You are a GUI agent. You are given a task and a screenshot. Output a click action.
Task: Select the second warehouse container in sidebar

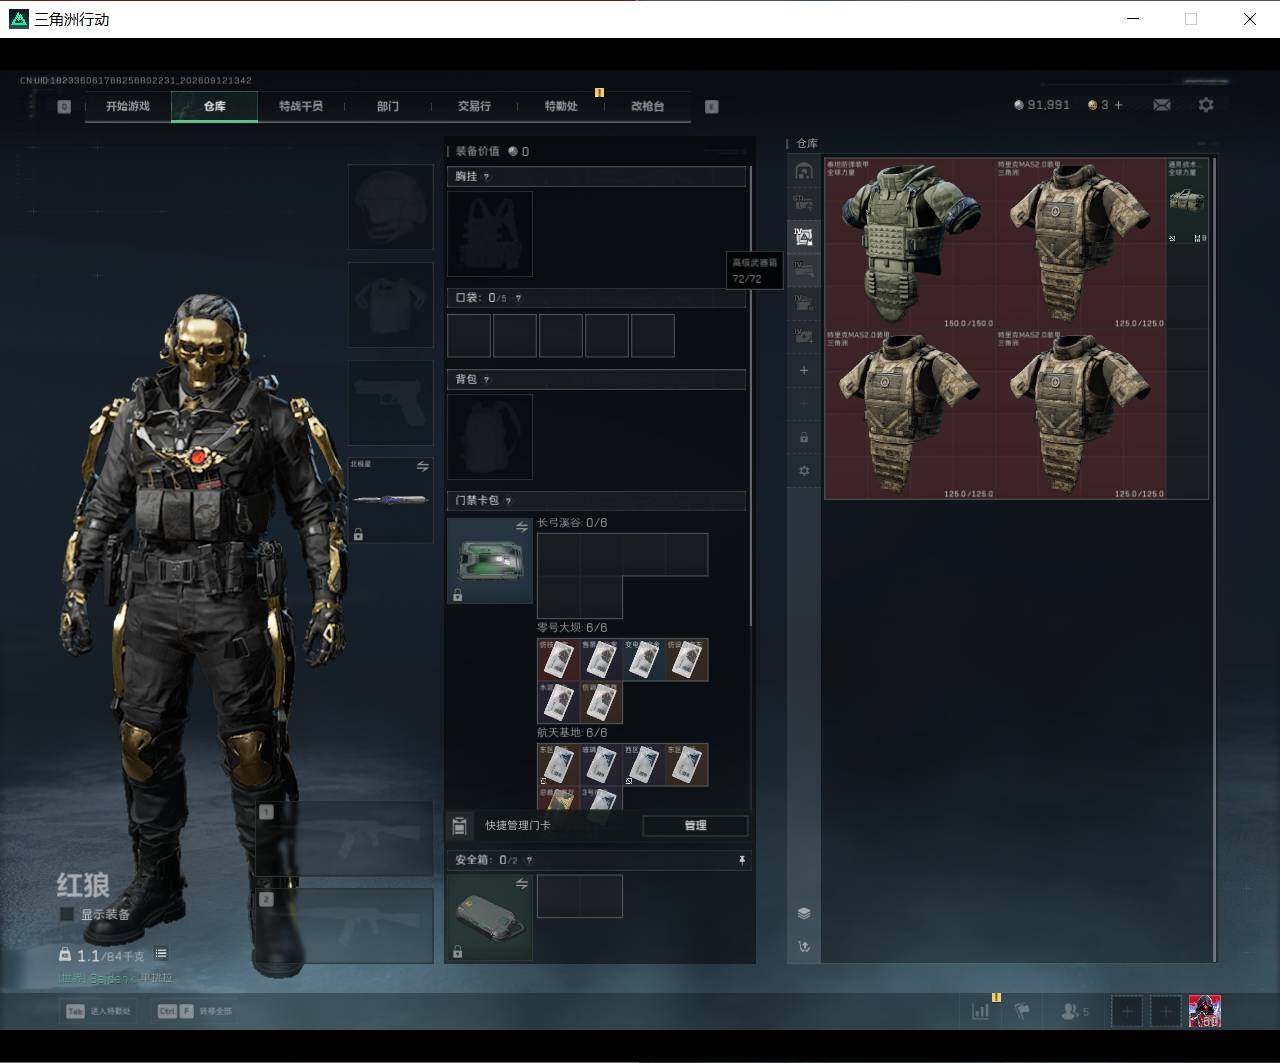pos(804,204)
